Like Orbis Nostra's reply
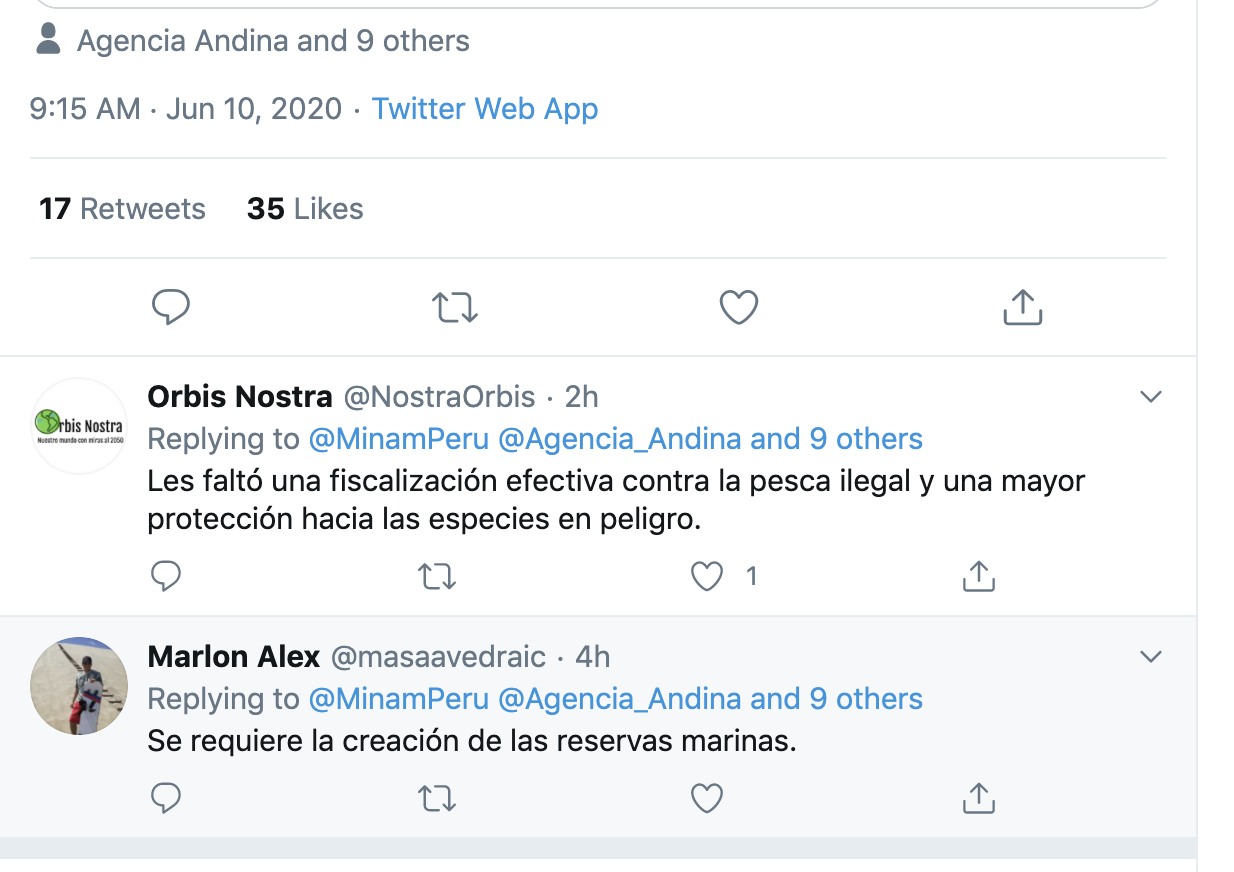Viewport: 1234px width, 872px height. 707,576
